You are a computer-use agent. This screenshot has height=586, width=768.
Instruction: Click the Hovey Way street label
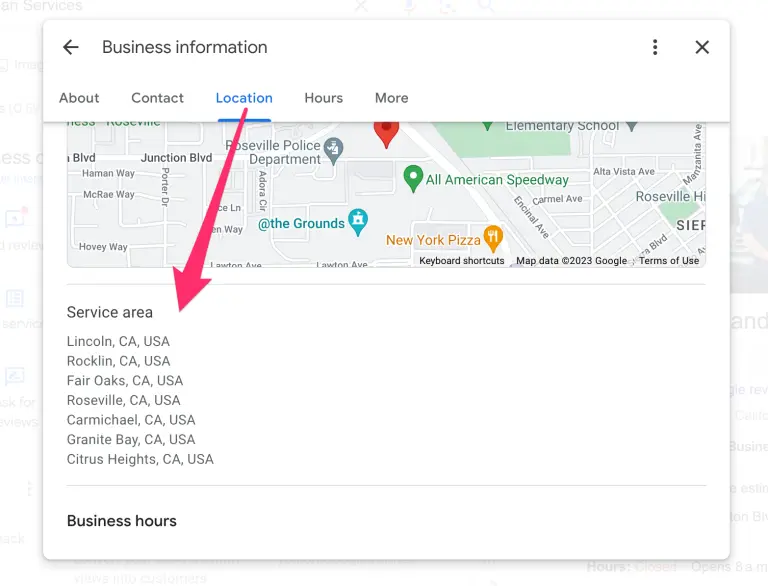(103, 246)
